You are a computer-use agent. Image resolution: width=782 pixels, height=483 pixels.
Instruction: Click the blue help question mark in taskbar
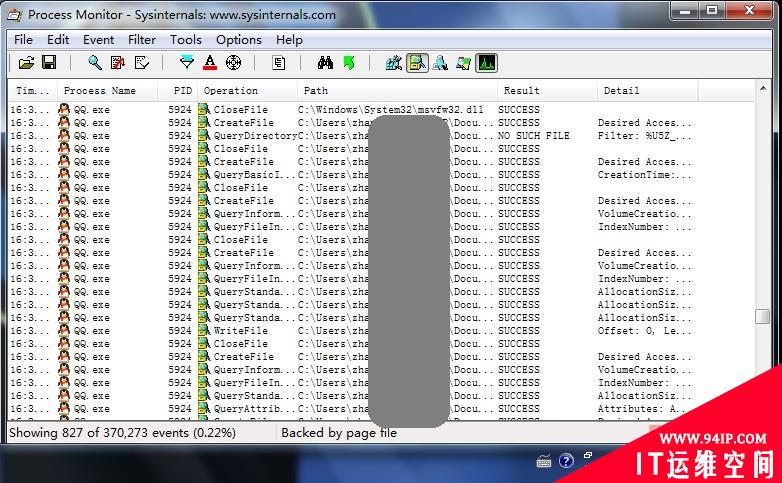(566, 461)
